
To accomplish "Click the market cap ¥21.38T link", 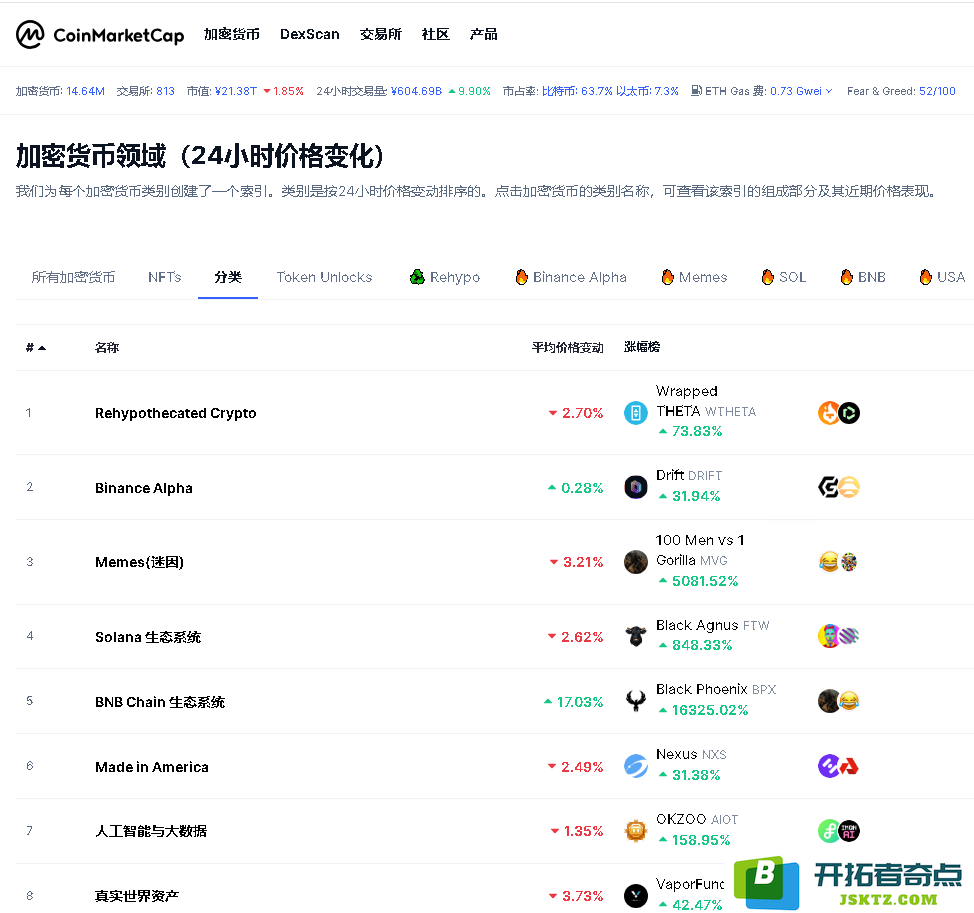I will click(236, 91).
